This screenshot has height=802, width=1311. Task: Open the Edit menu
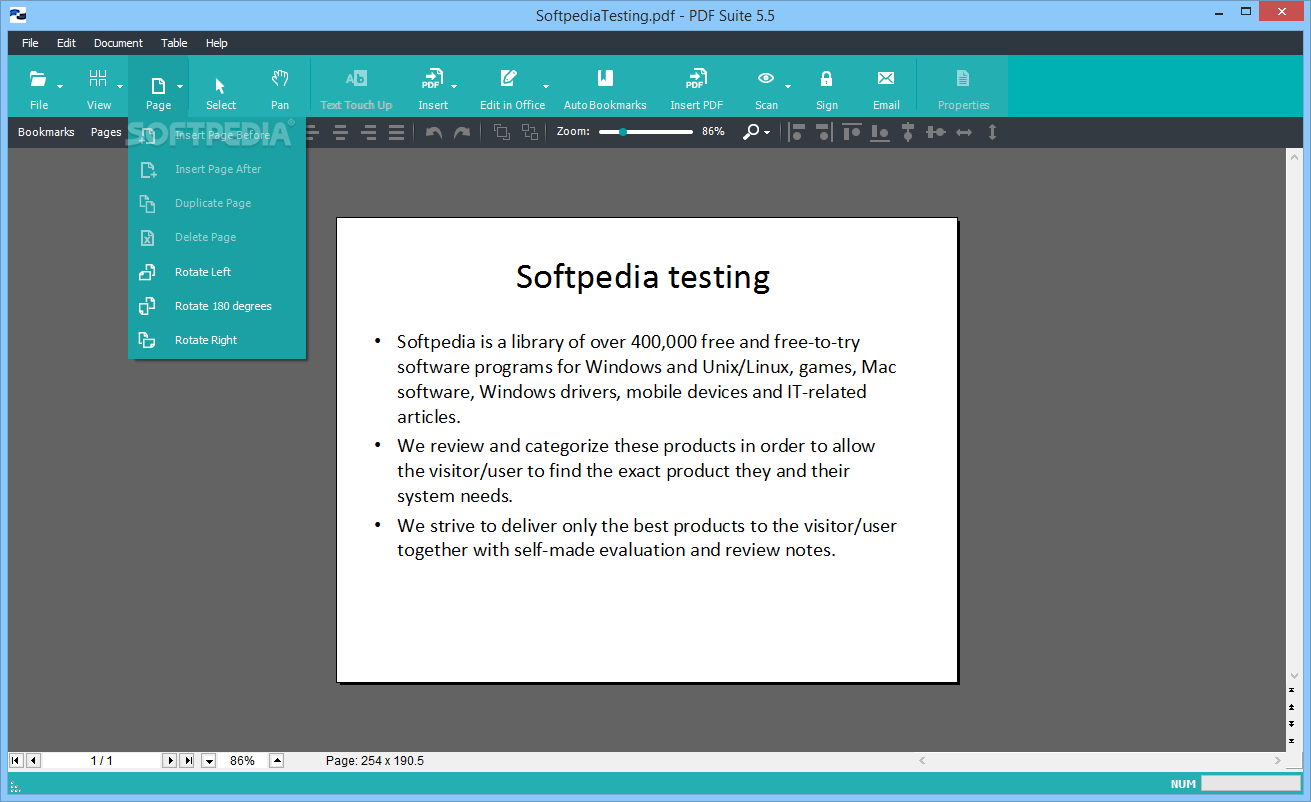[66, 43]
